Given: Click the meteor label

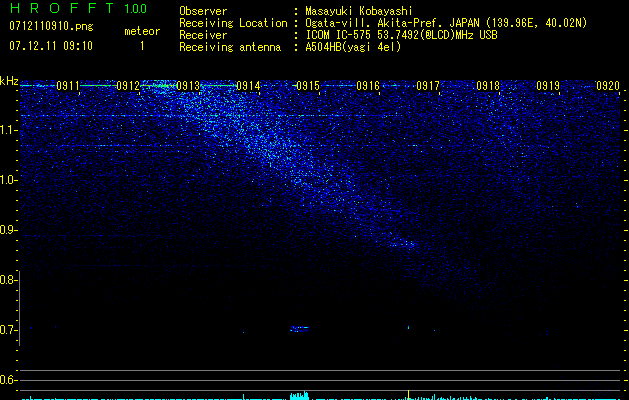Looking at the screenshot, I should [142, 31].
